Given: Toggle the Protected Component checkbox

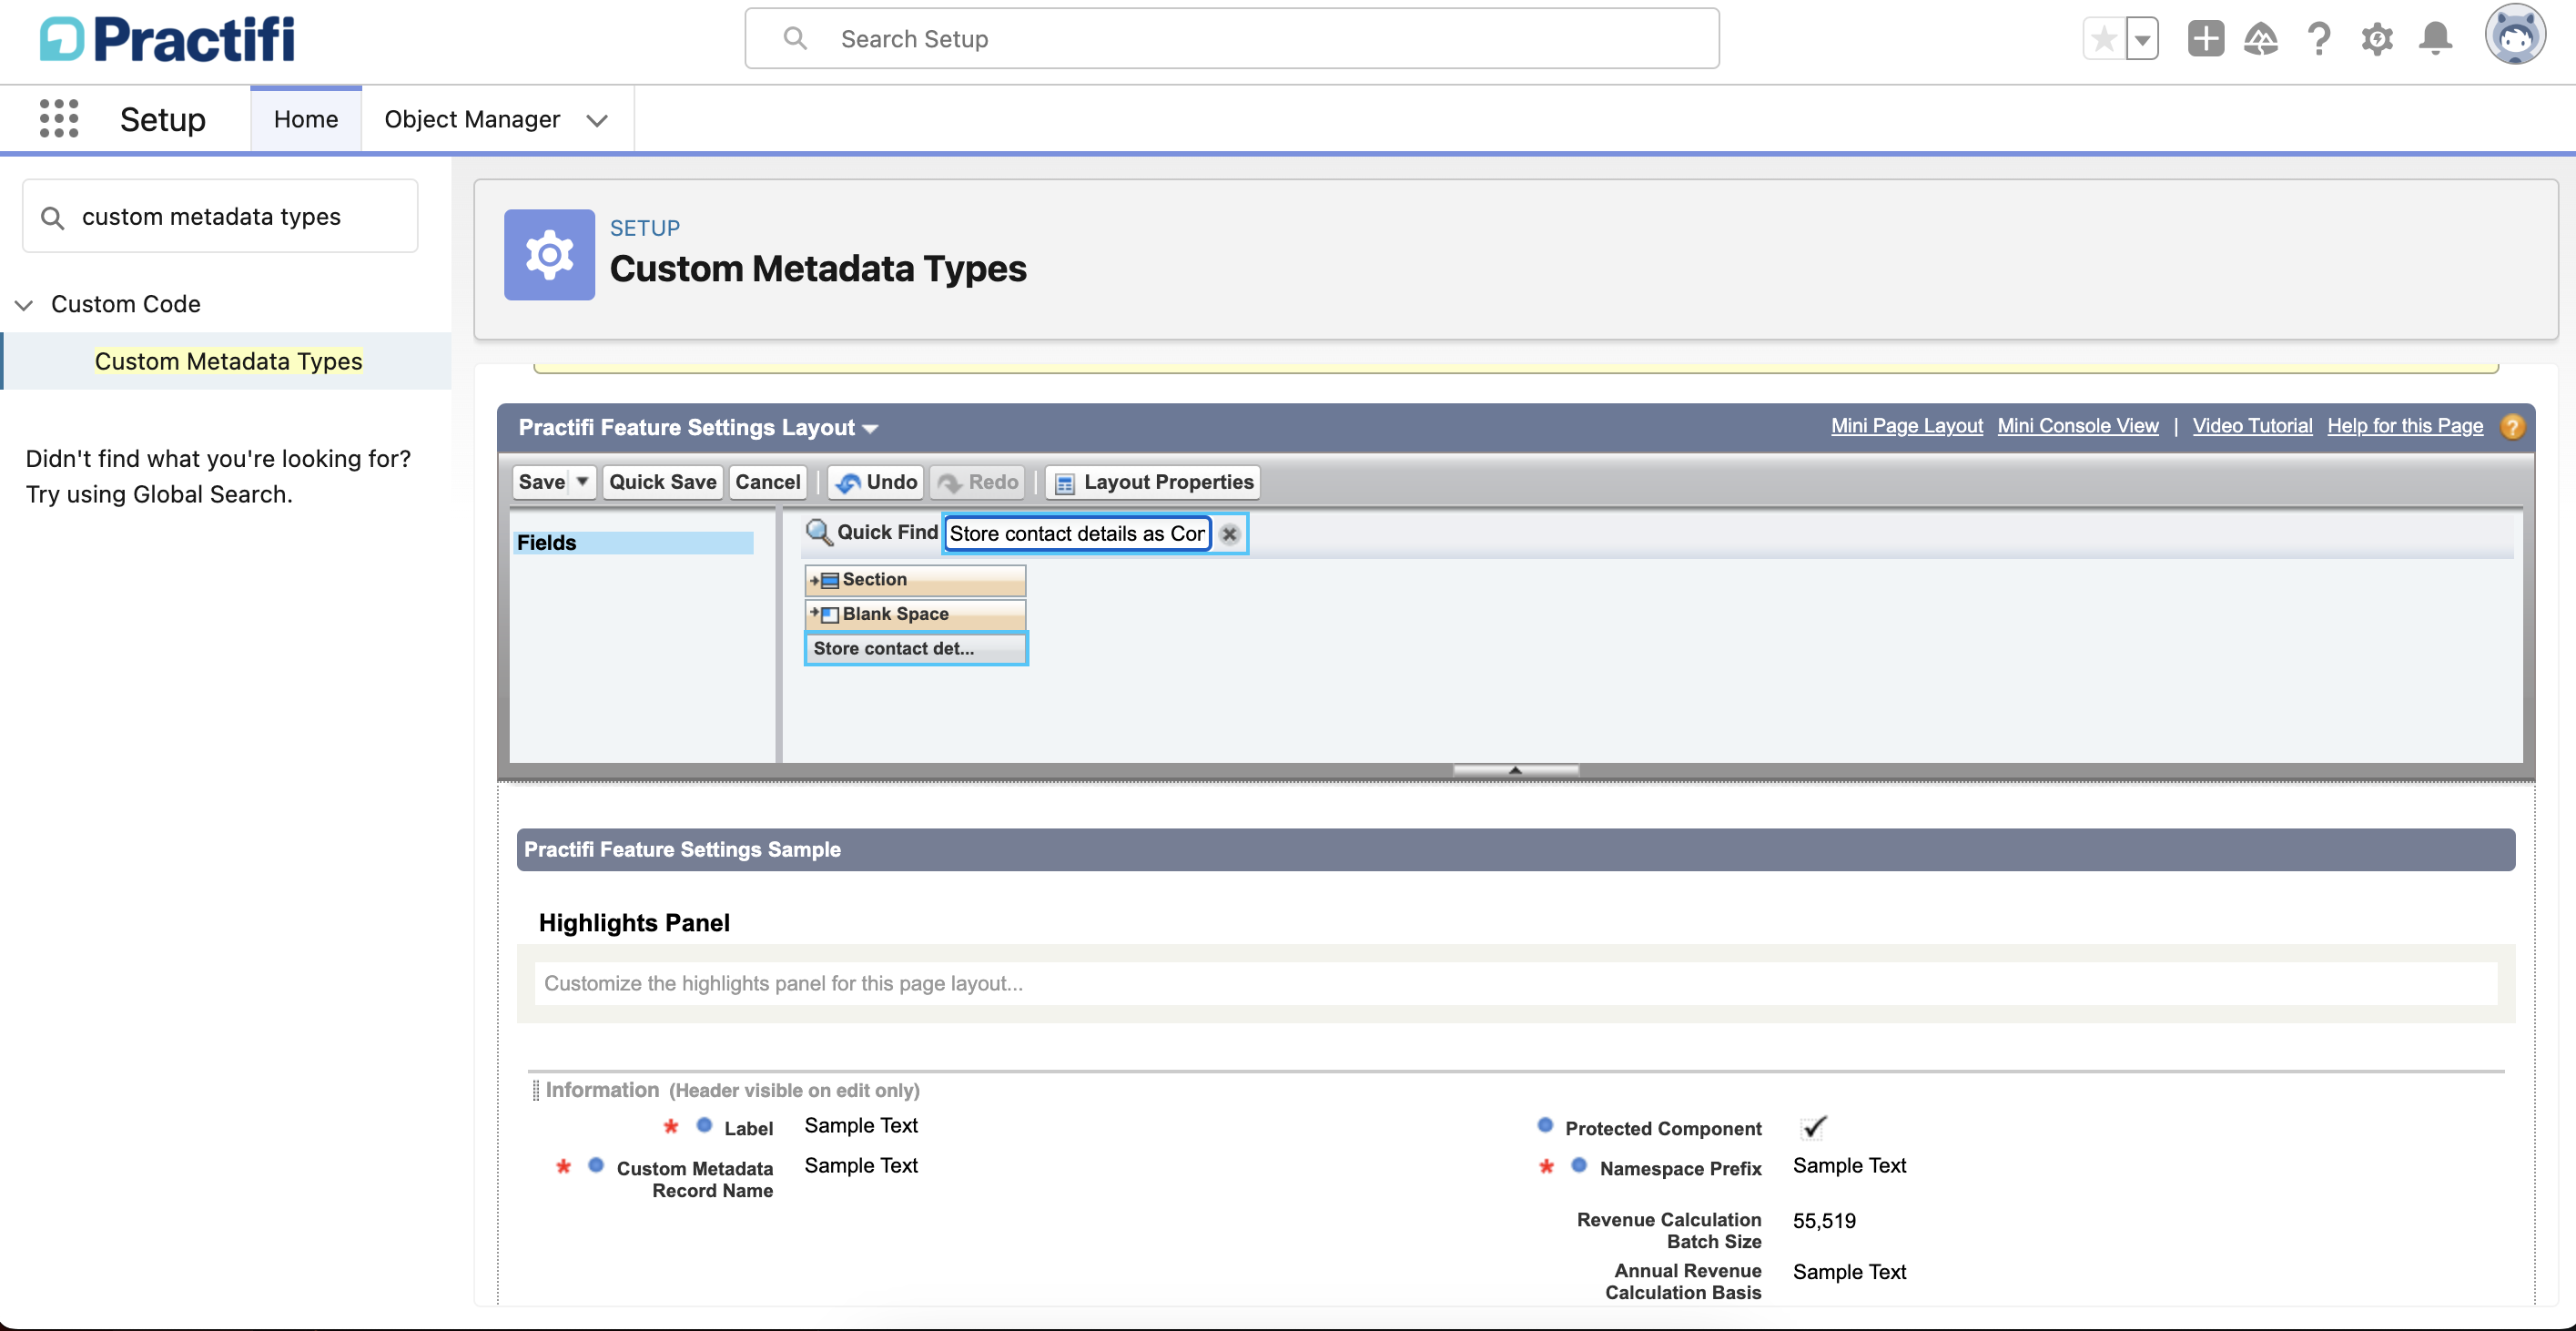Looking at the screenshot, I should tap(1813, 1128).
